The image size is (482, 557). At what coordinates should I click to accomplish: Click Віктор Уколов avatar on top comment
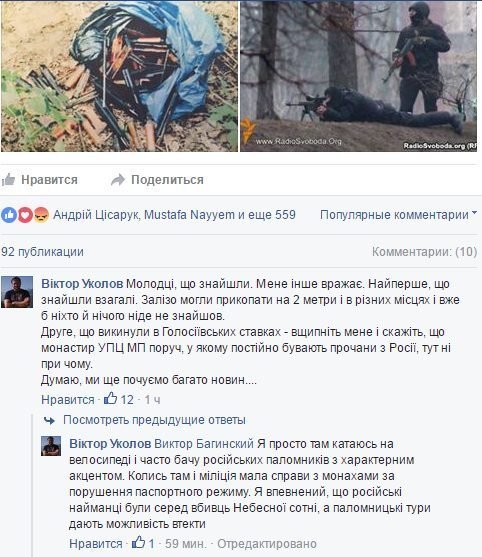[17, 292]
